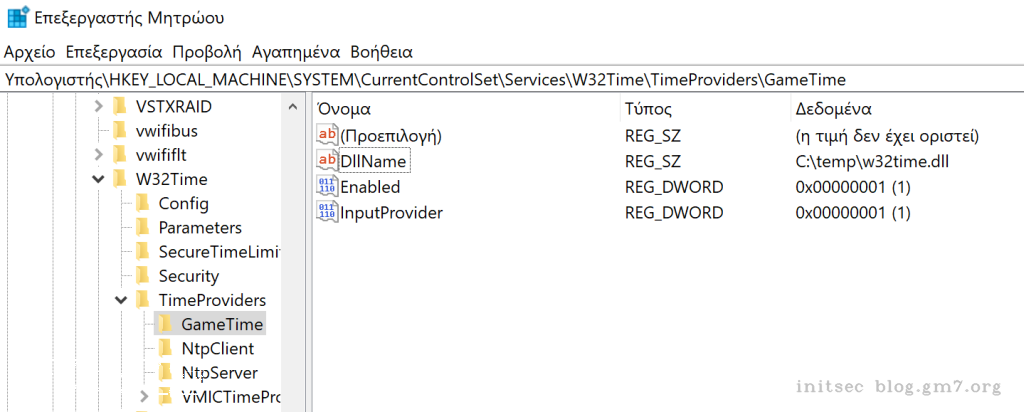Image resolution: width=1024 pixels, height=412 pixels.
Task: Expand the VSTXRAID tree node
Action: [97, 106]
